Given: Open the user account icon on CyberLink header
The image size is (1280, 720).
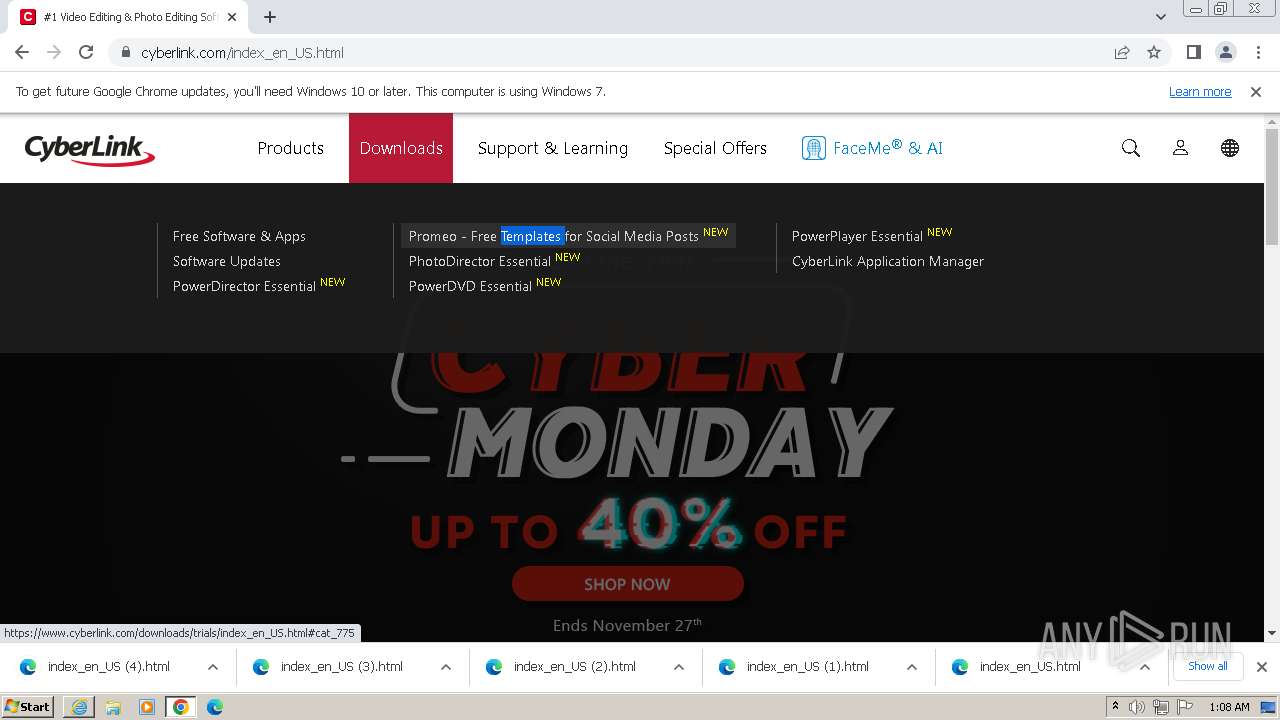Looking at the screenshot, I should [x=1180, y=148].
